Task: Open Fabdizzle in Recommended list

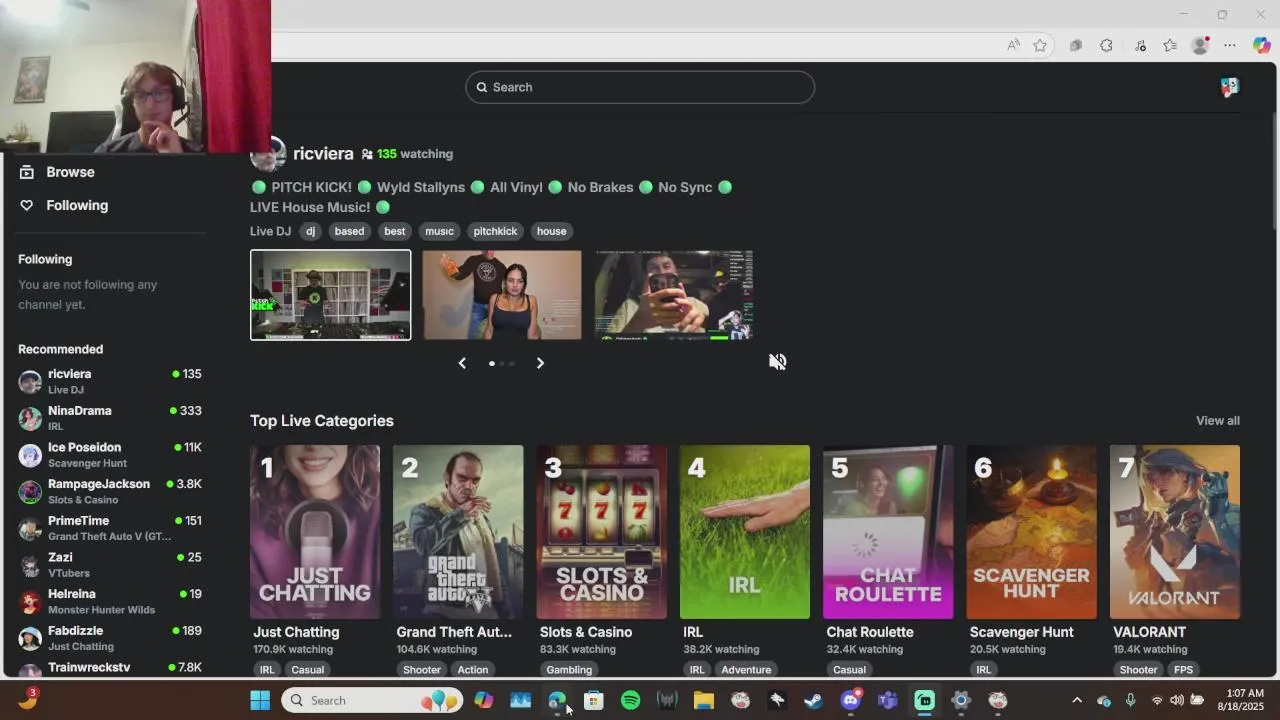Action: (x=110, y=638)
